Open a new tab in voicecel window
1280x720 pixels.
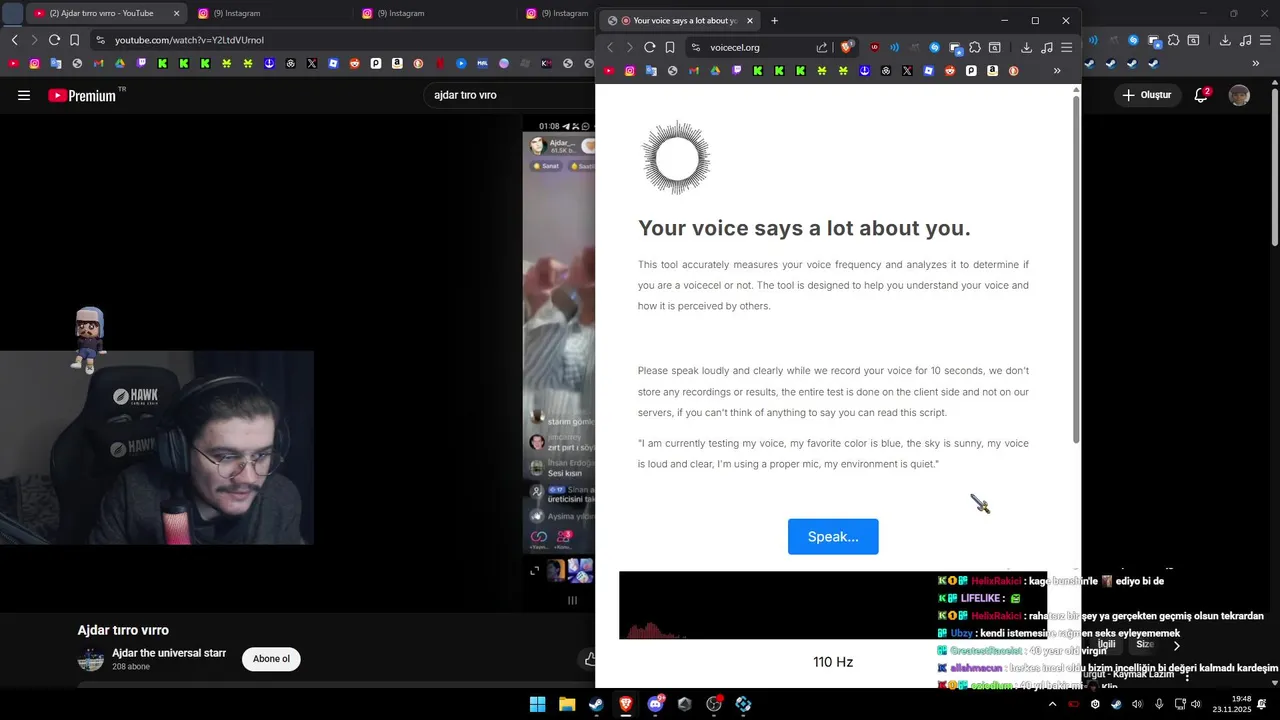[x=774, y=20]
